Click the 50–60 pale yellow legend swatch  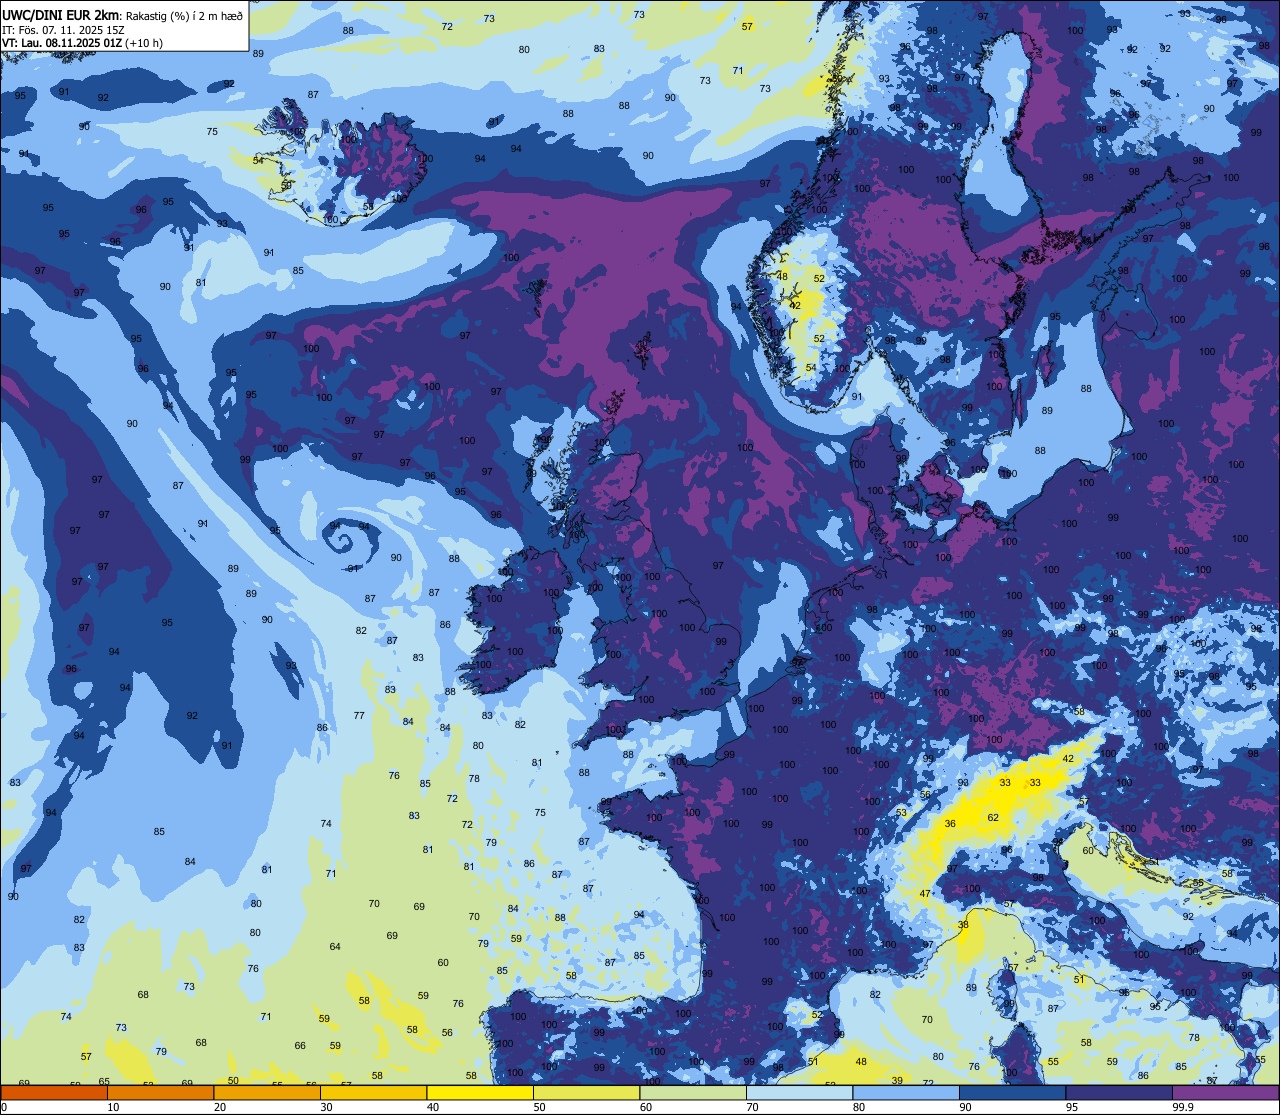tap(586, 1092)
